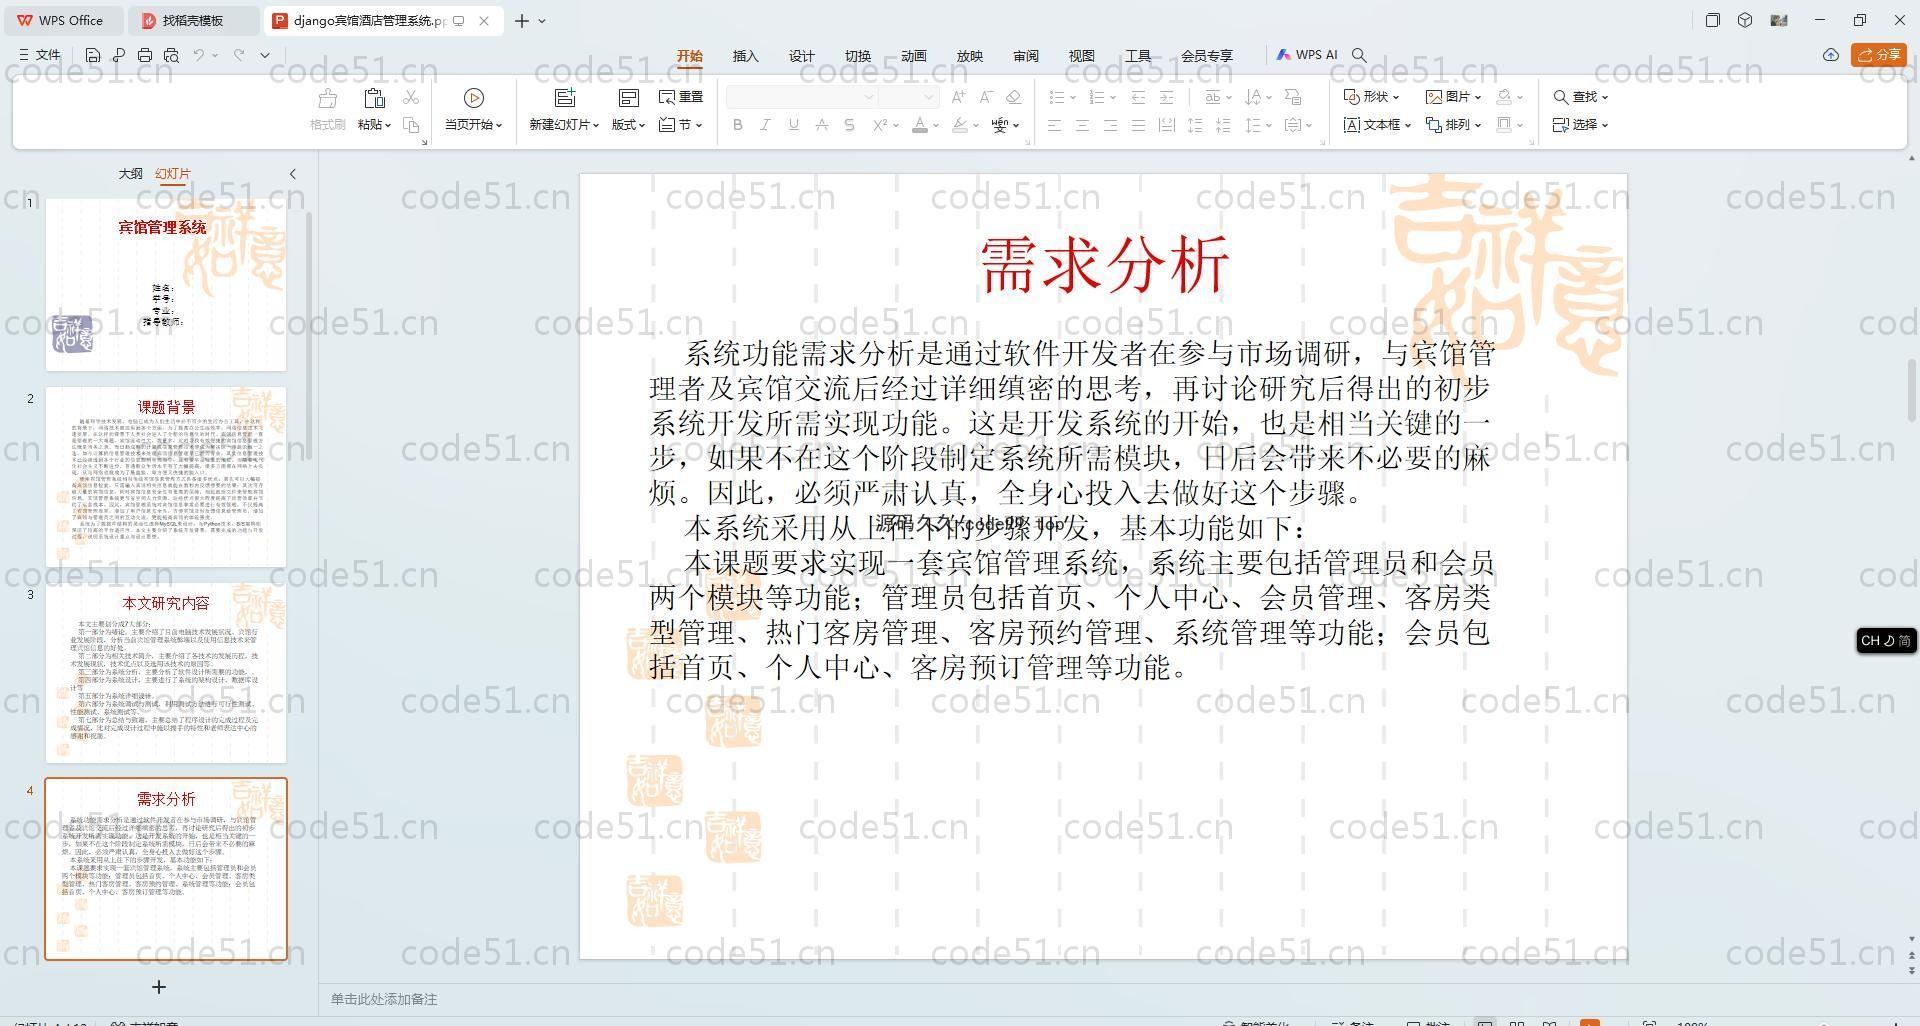The height and width of the screenshot is (1026, 1920).
Task: Justify text in the ribbon
Action: click(1138, 125)
